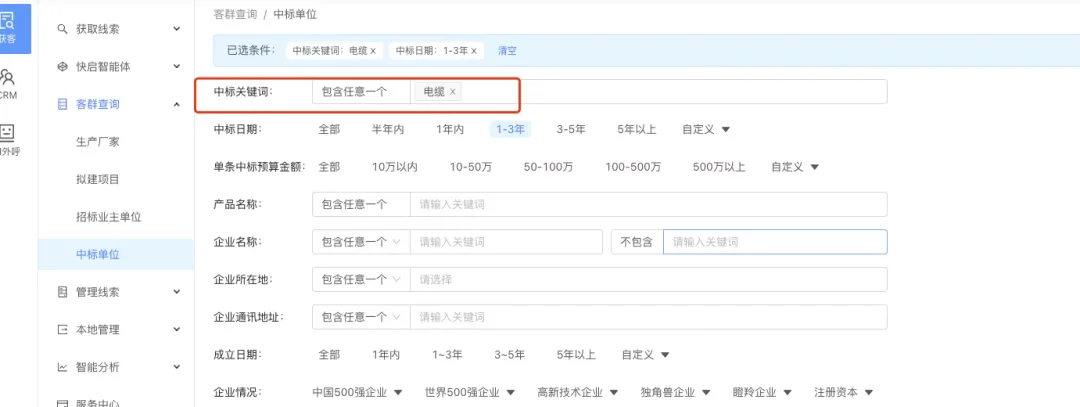Expand the 管理线索 menu
This screenshot has height=407, width=1080.
[x=176, y=292]
